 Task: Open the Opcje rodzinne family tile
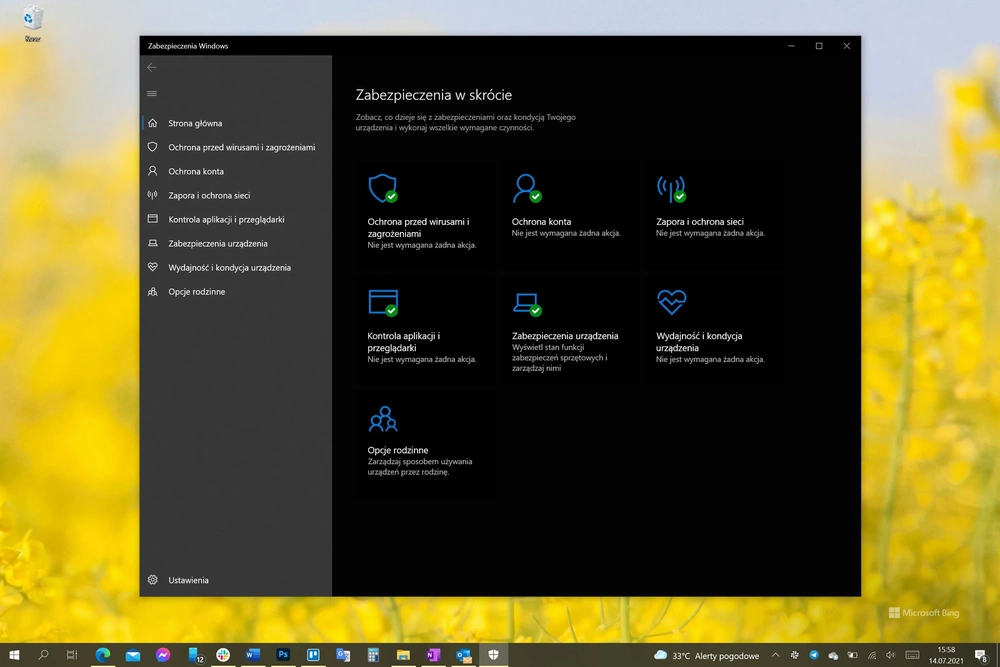coord(425,444)
